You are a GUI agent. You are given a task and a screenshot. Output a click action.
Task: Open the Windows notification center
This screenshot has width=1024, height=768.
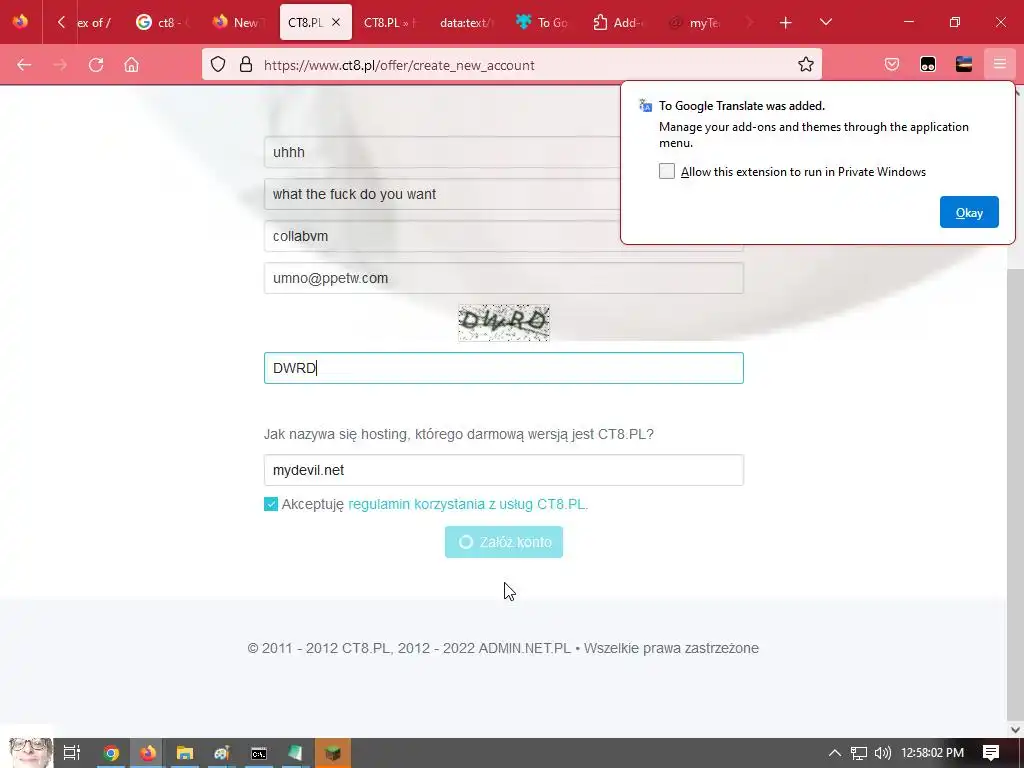(x=991, y=753)
